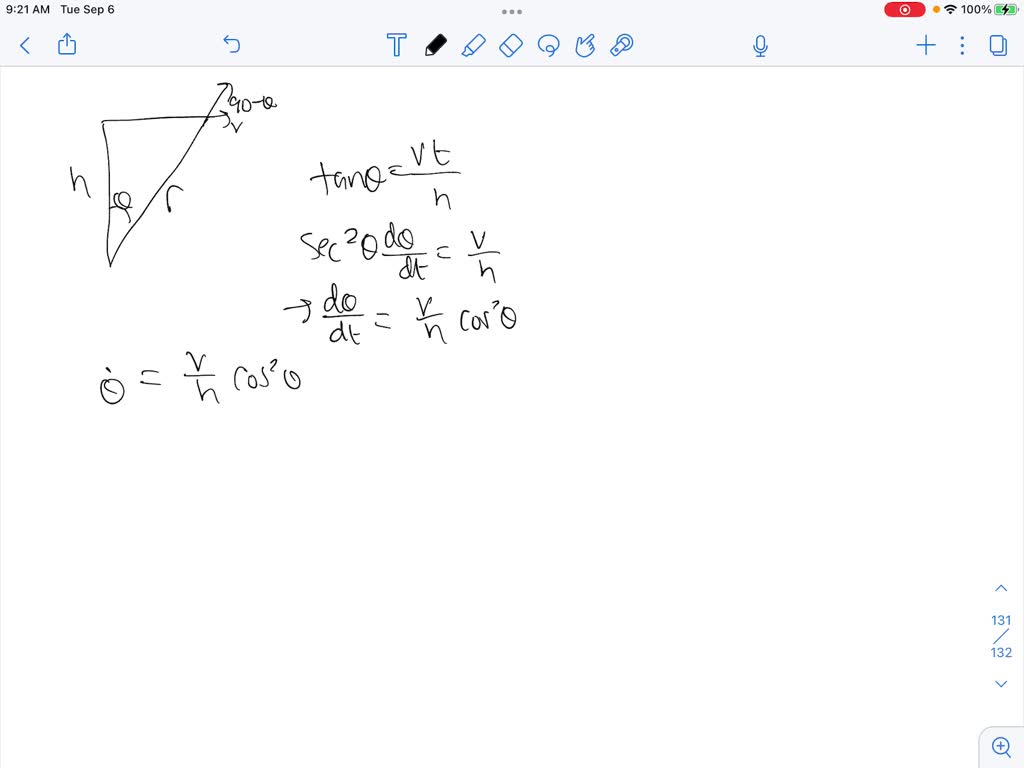Navigate to the previous page with up chevron
1024x768 pixels.
(1001, 587)
